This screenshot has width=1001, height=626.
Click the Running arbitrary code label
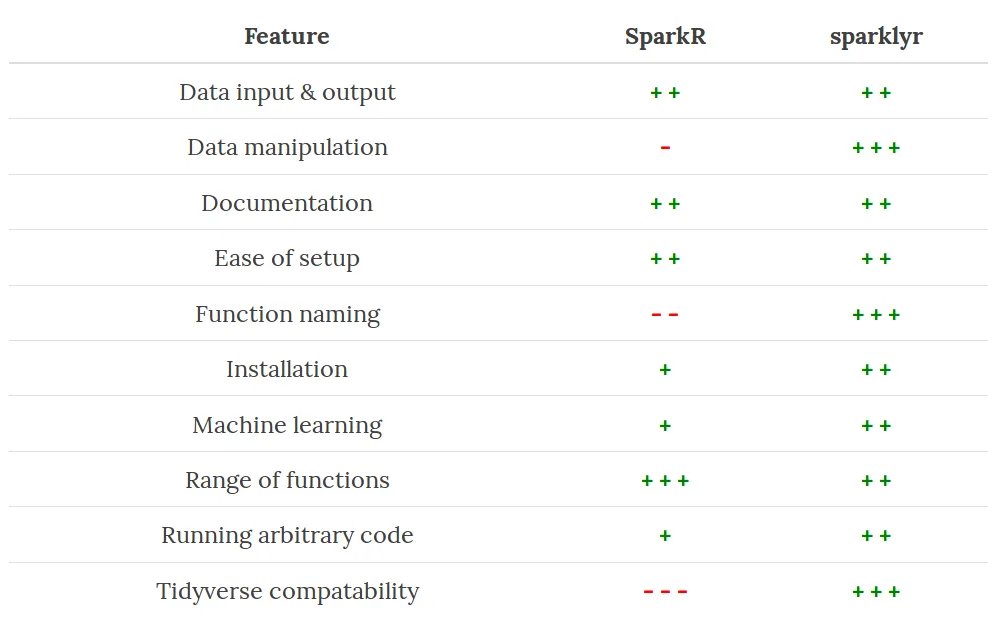287,535
